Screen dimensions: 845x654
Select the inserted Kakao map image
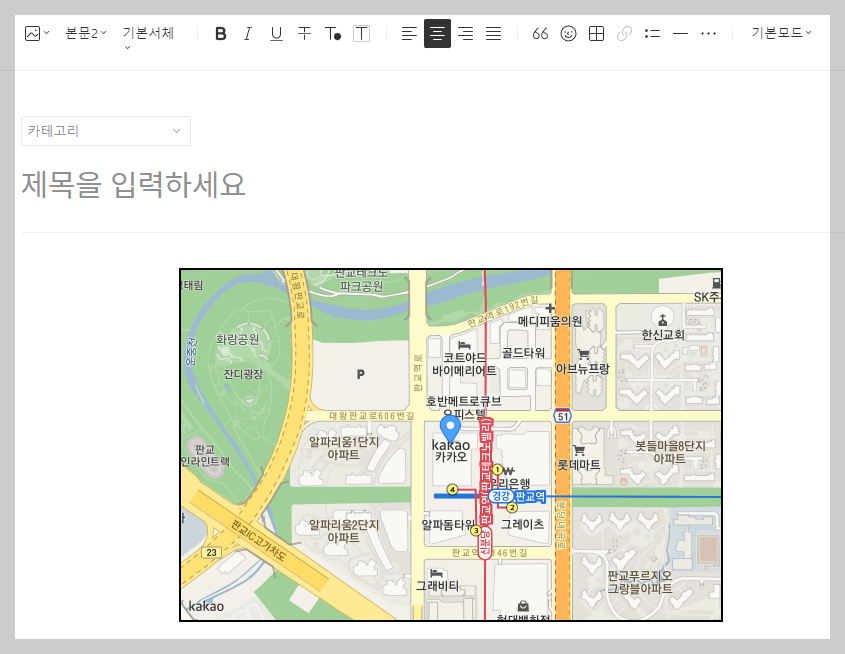[451, 445]
